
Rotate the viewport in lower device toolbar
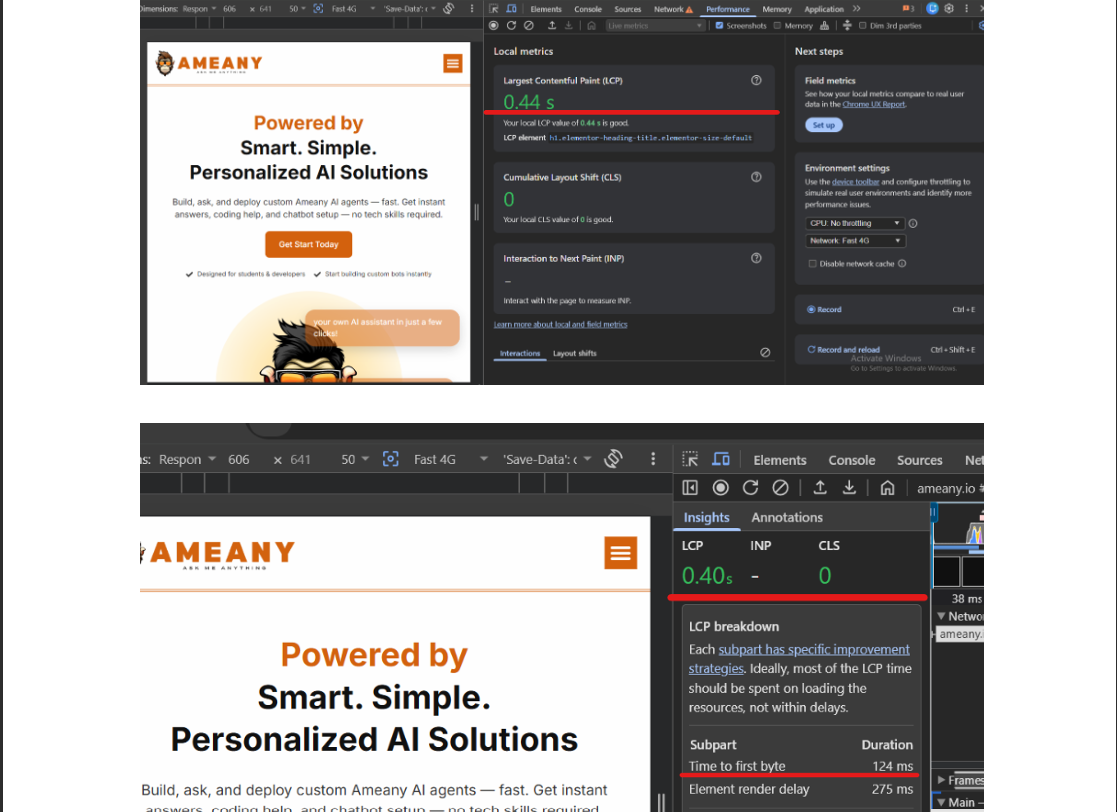point(613,459)
